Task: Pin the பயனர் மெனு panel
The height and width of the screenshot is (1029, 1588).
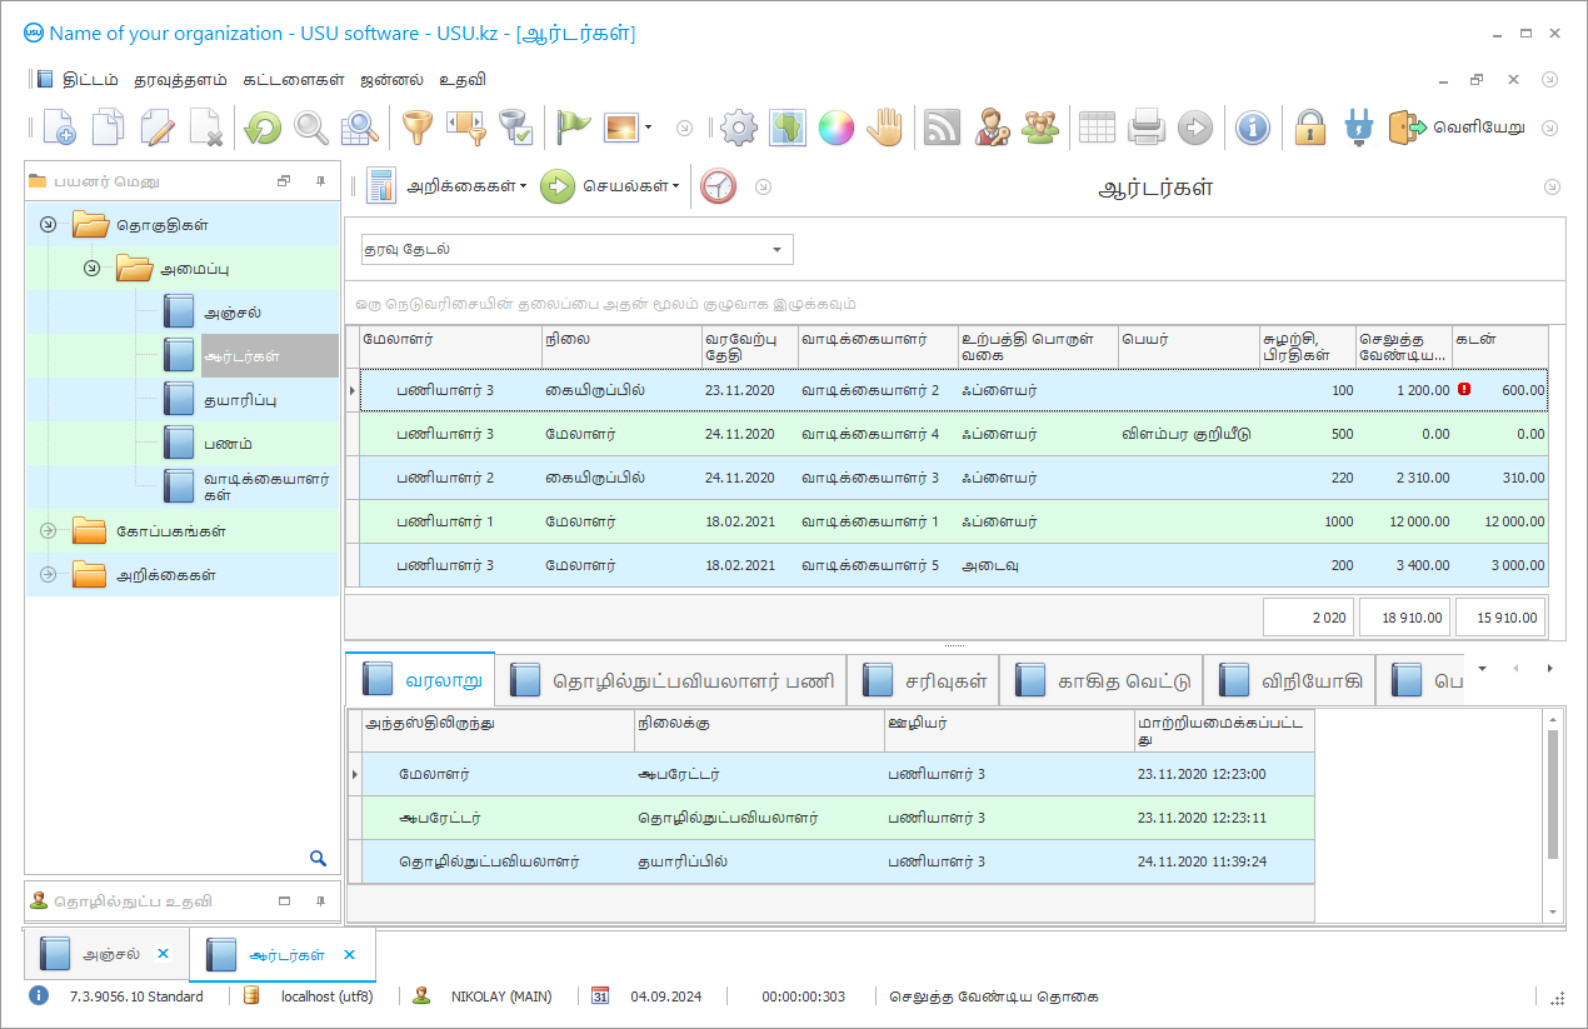Action: pos(320,181)
